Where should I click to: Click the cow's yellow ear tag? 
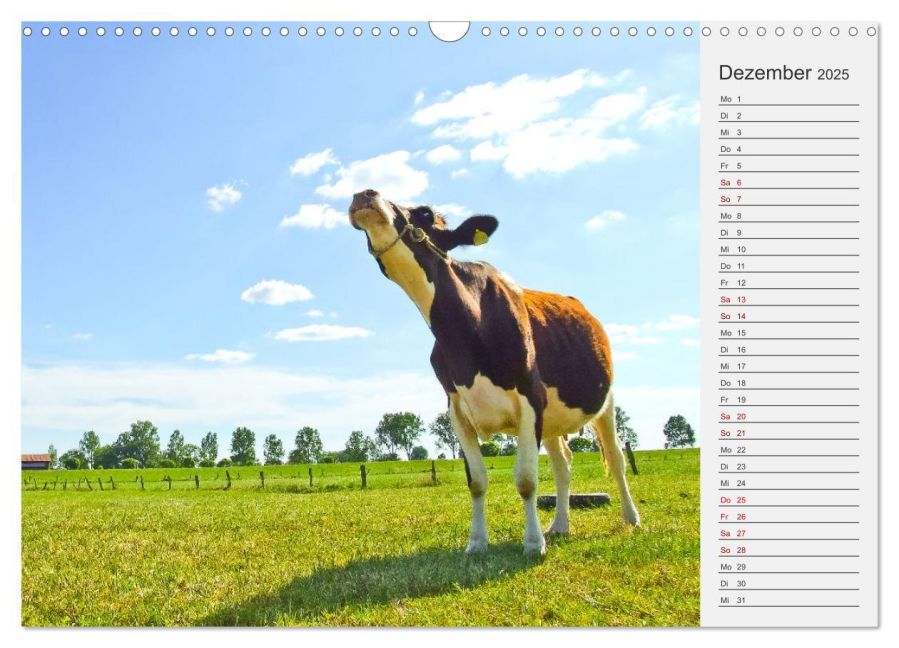(480, 237)
